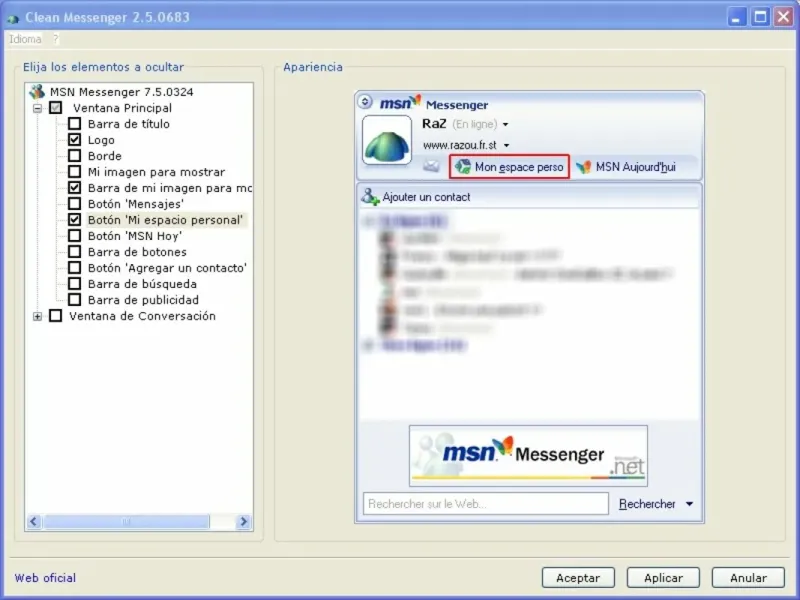Uncheck Barra de mi imagen para mostrar
Image resolution: width=800 pixels, height=600 pixels.
74,187
